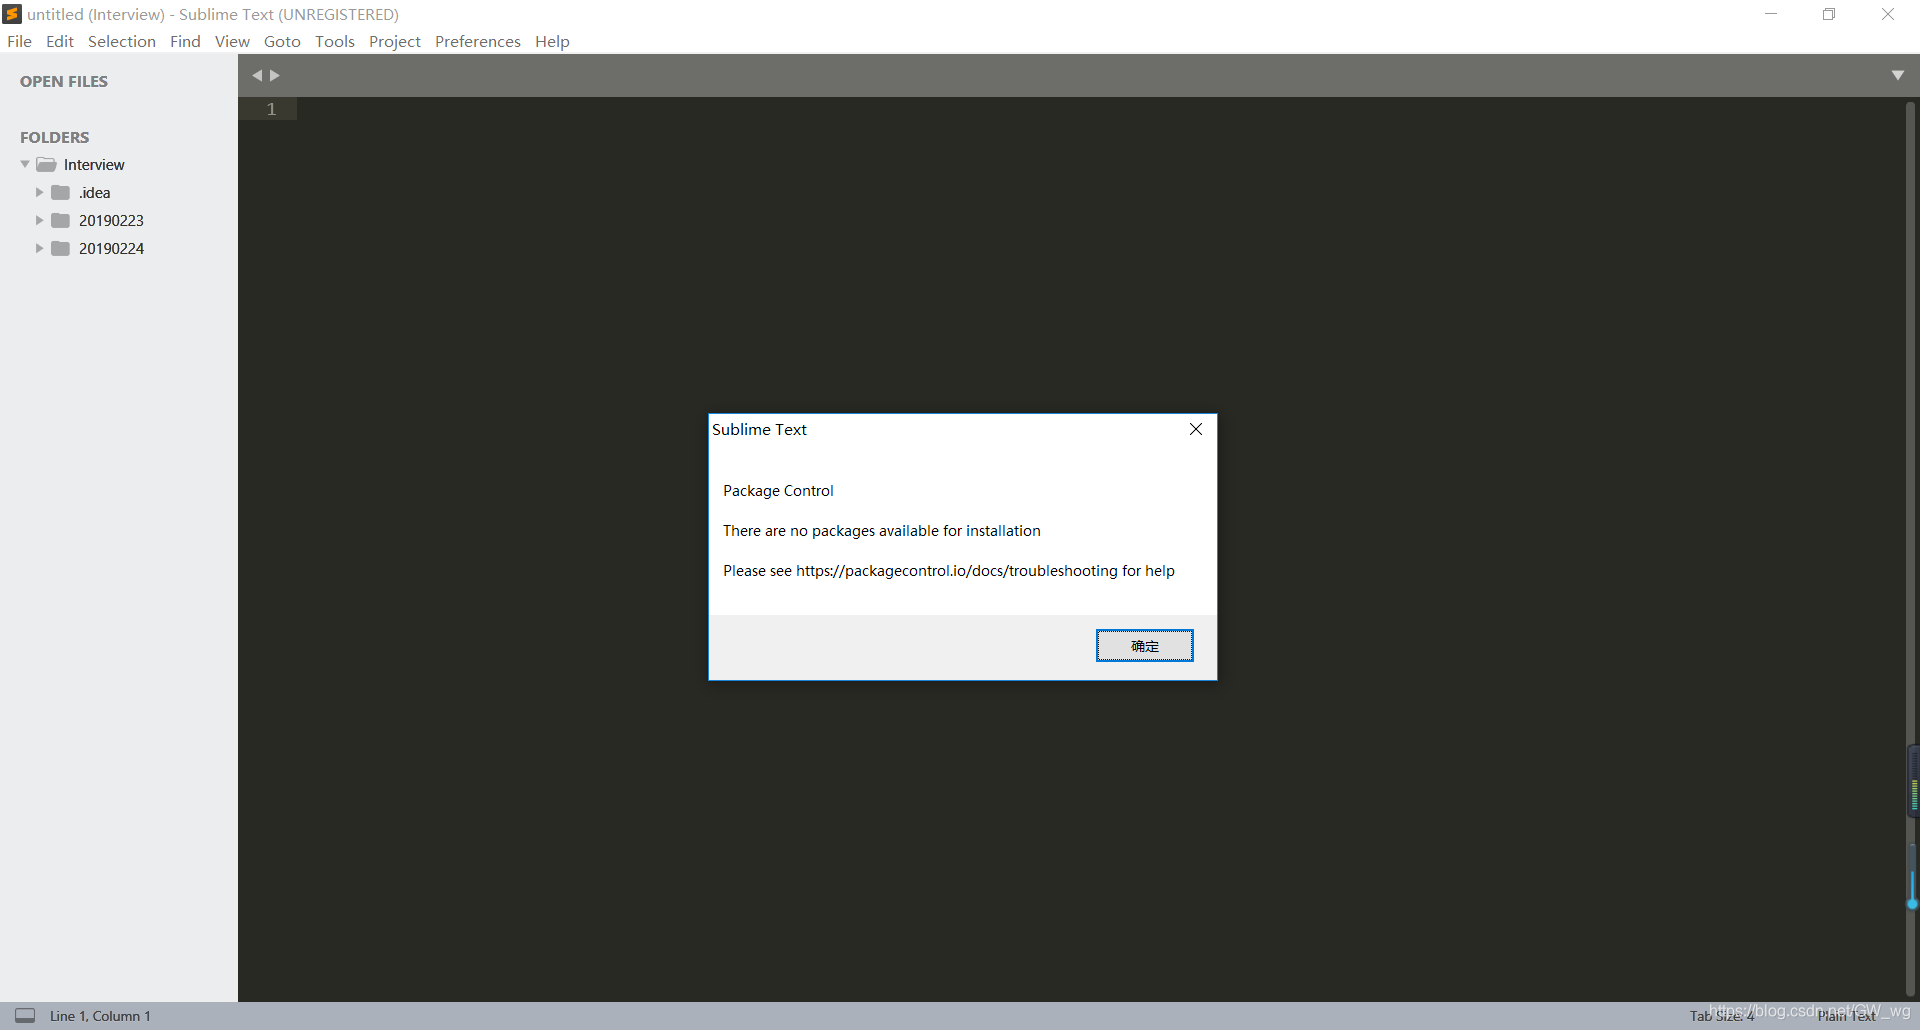Click the OK (确定) button in the dialog
Screen dimensions: 1920x1030
click(1144, 646)
